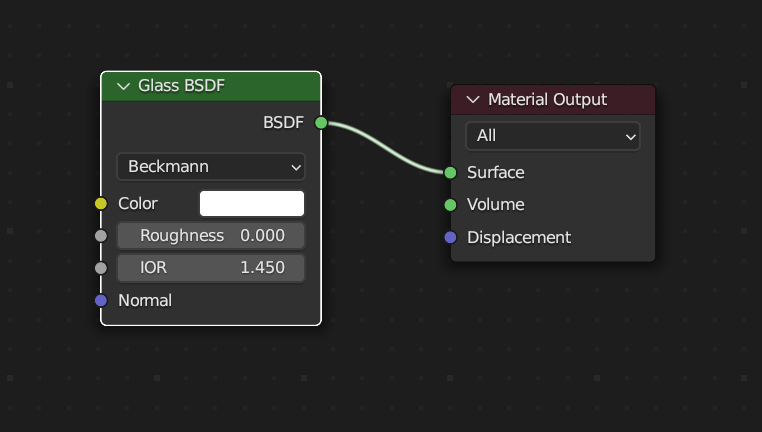Click the purple Displacement input socket
The height and width of the screenshot is (432, 762).
[x=450, y=237]
